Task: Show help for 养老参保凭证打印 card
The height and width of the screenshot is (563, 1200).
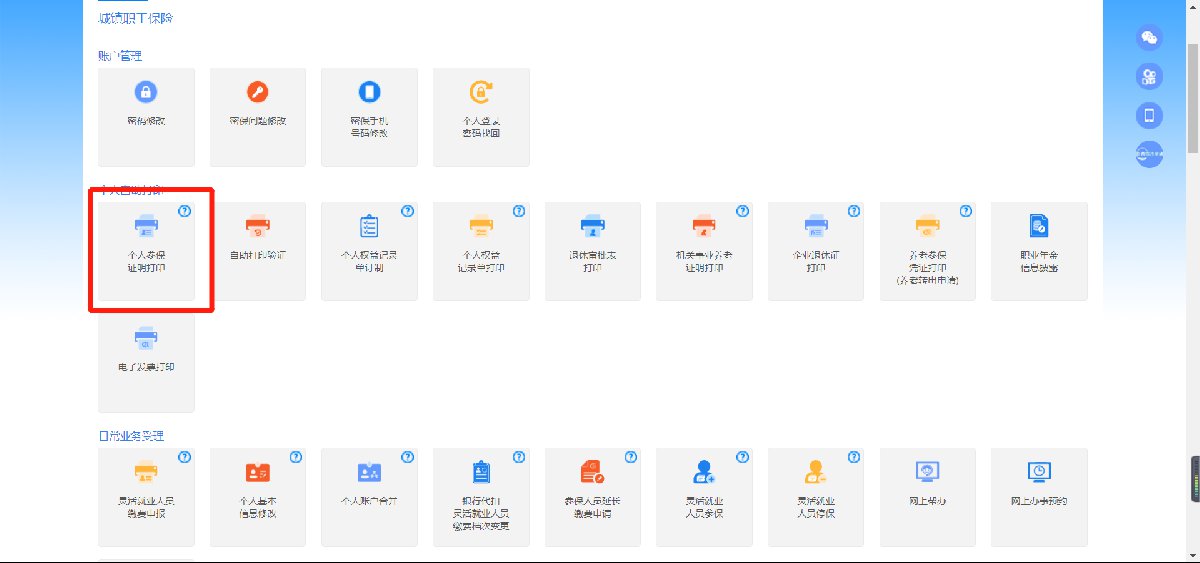Action: [x=966, y=211]
